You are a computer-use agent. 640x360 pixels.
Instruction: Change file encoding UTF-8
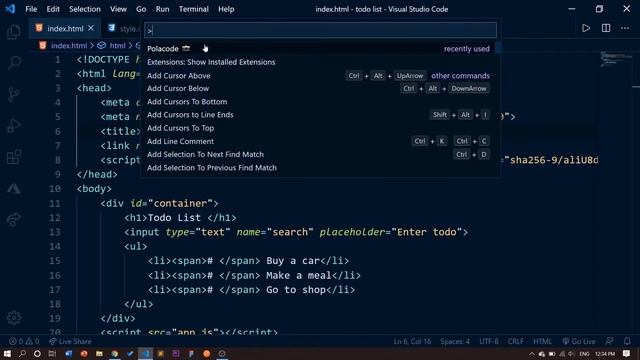pos(489,341)
